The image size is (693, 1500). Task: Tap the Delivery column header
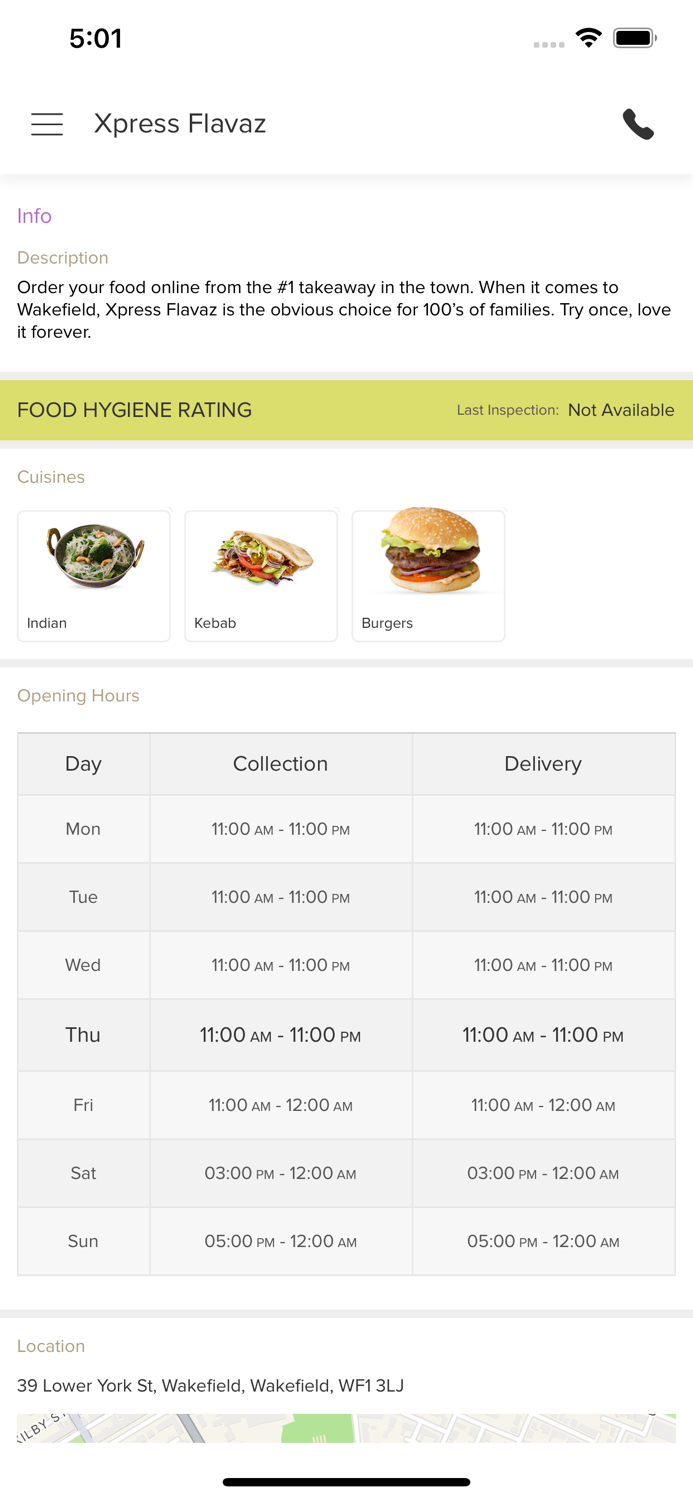click(543, 764)
